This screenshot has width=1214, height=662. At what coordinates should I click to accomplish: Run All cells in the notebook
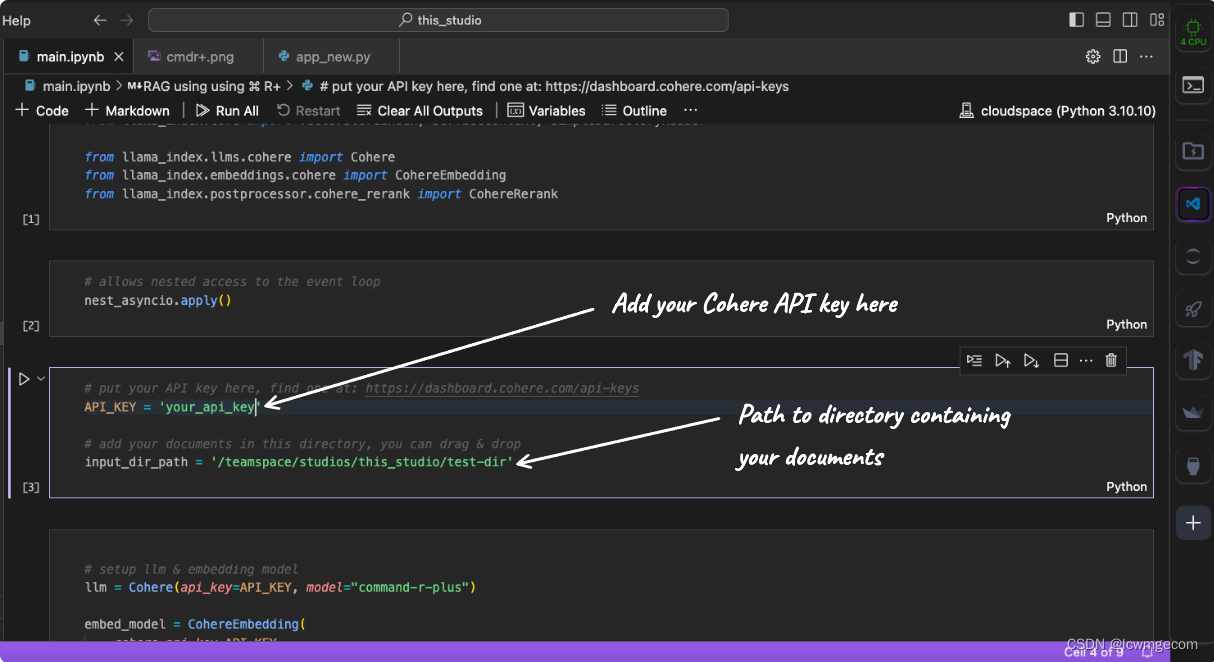tap(227, 110)
